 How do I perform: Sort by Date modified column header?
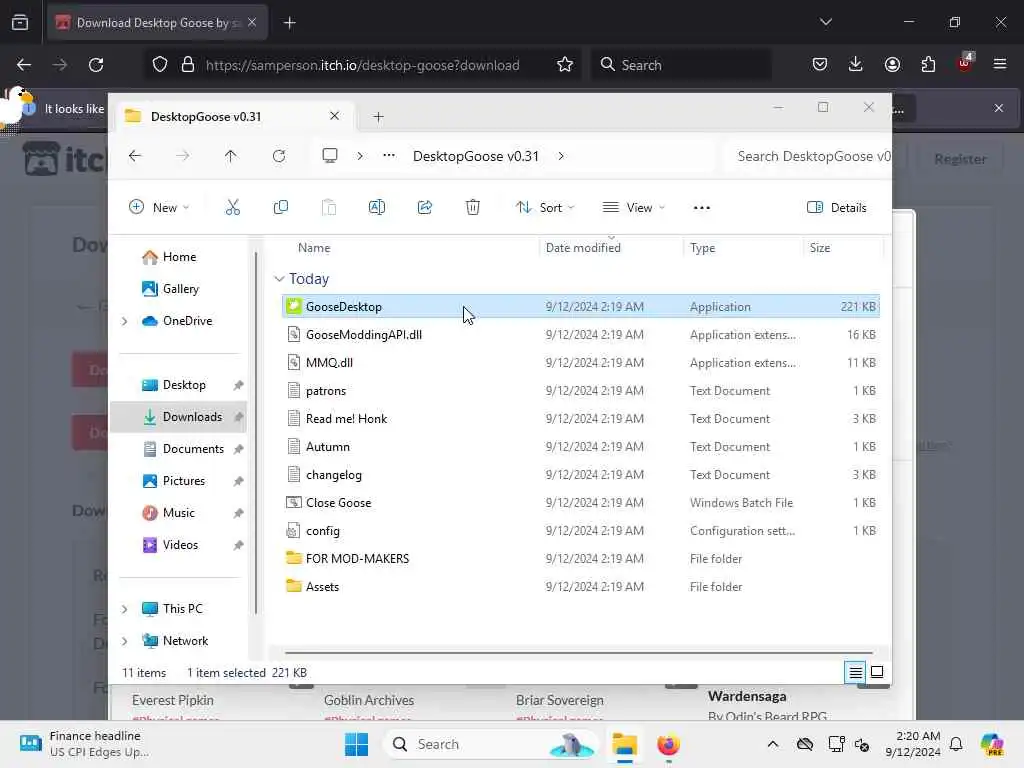583,248
